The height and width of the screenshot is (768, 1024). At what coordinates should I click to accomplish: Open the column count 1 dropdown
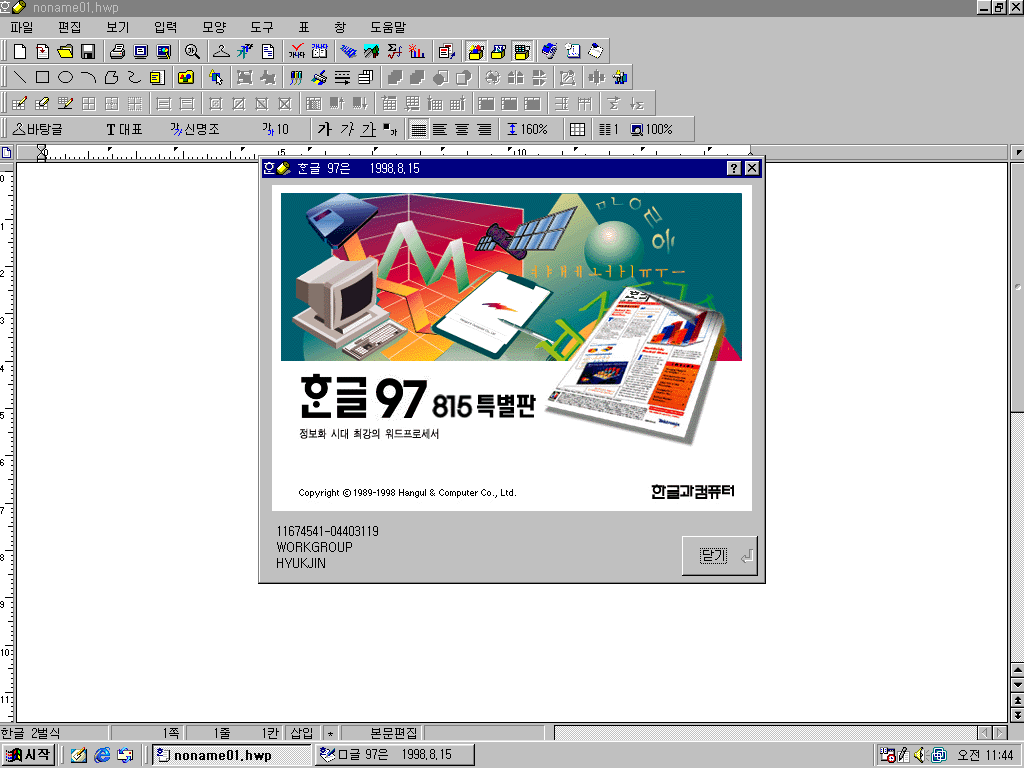(609, 129)
